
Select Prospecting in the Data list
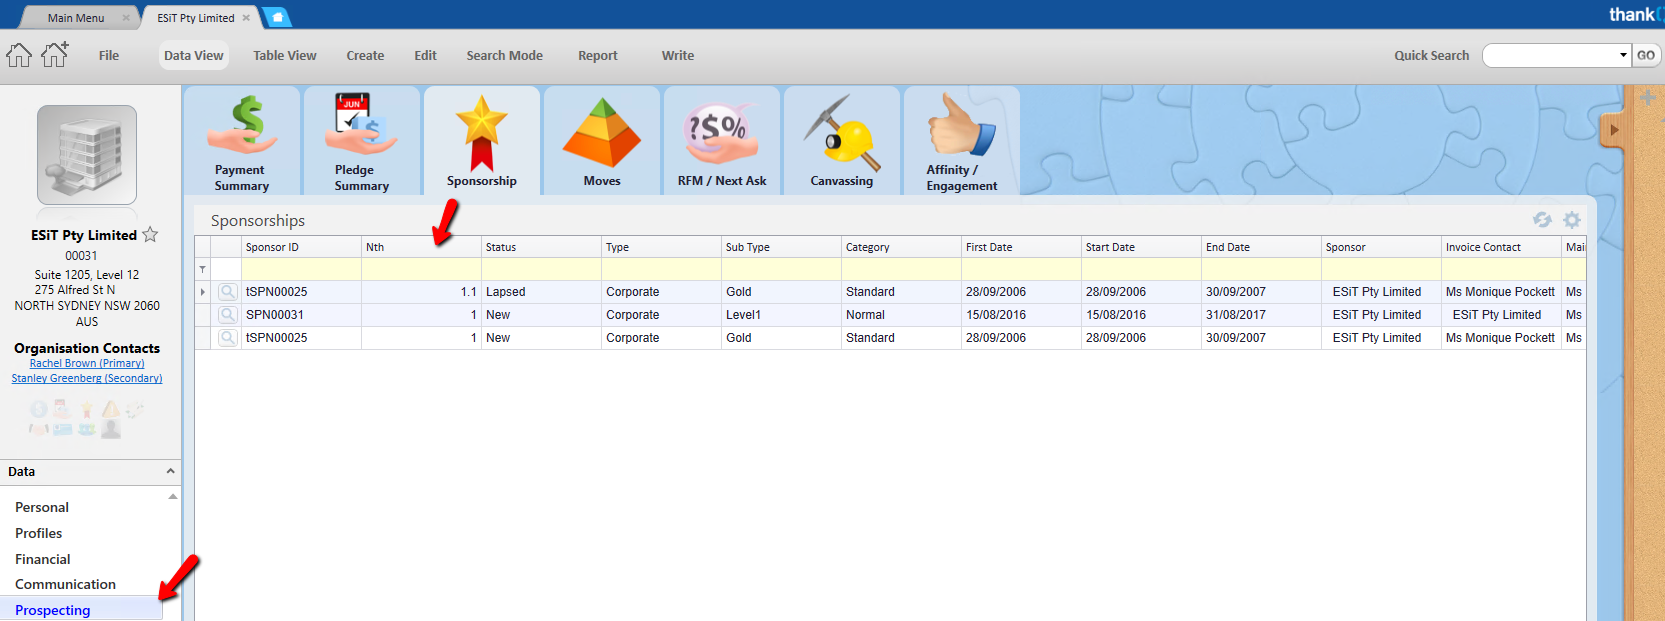click(x=53, y=610)
